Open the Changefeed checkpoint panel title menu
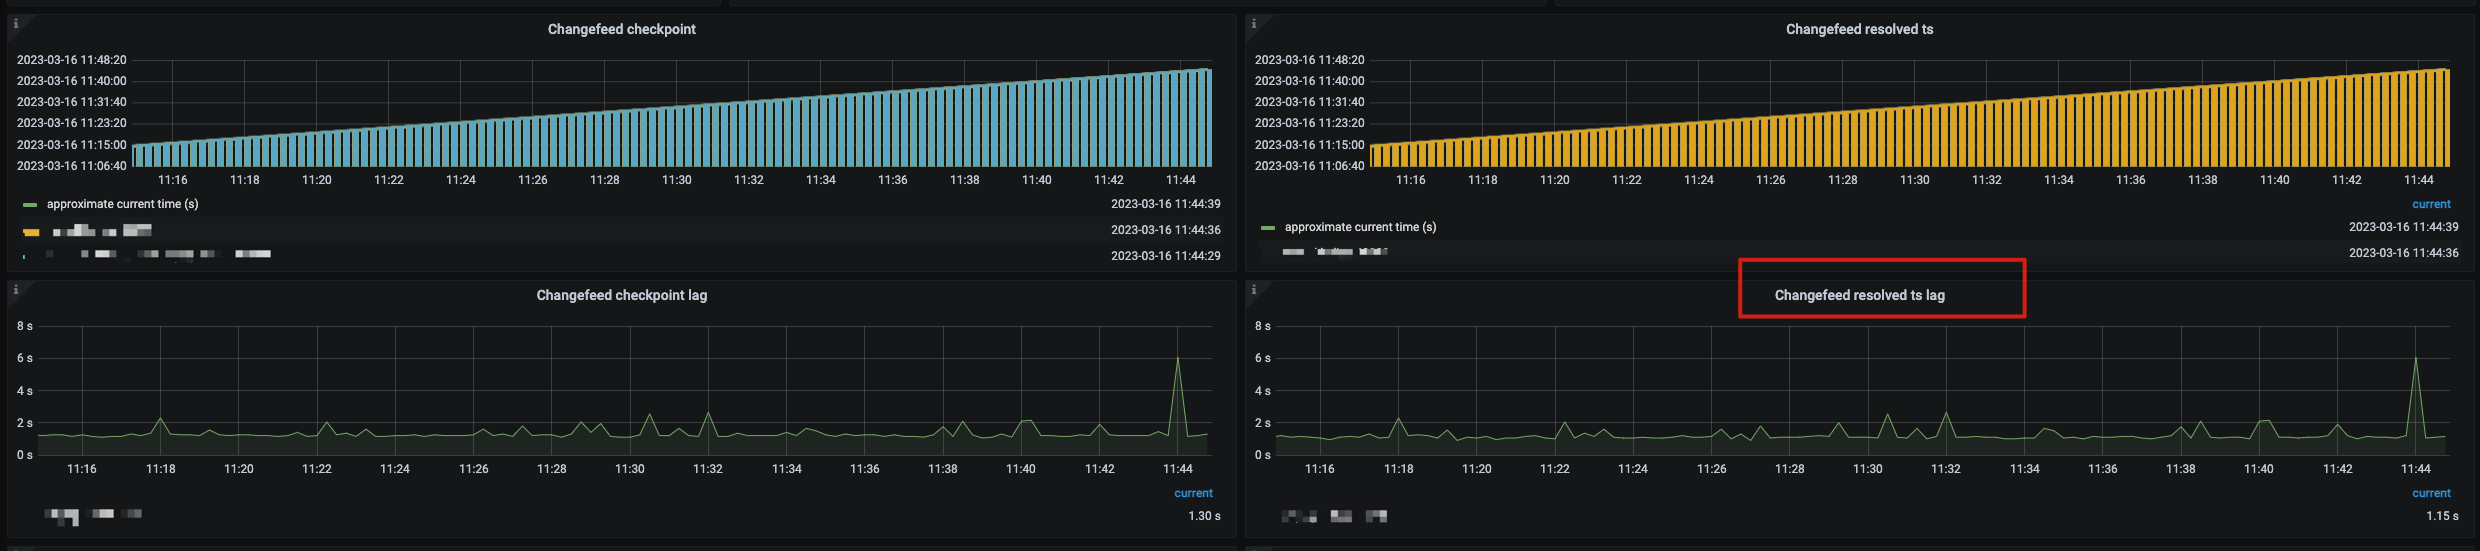The image size is (2480, 551). pos(621,30)
